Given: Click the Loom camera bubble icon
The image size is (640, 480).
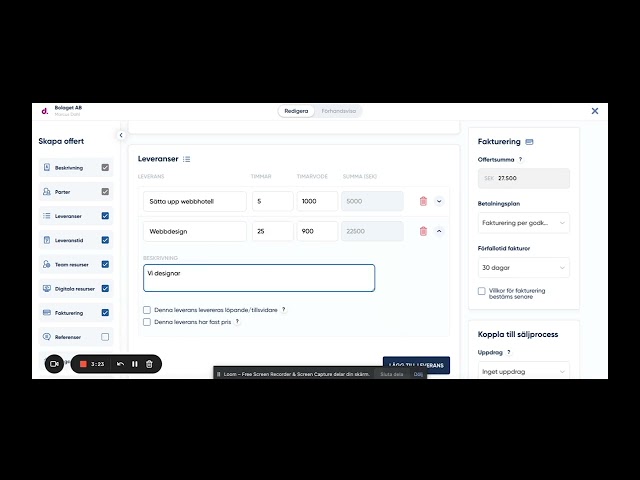Looking at the screenshot, I should (x=54, y=364).
